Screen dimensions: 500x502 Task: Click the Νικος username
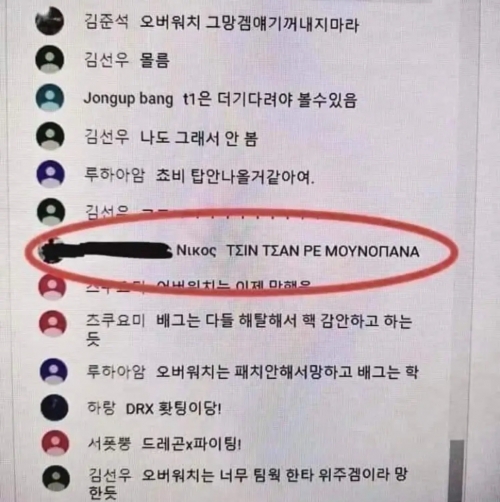196,251
